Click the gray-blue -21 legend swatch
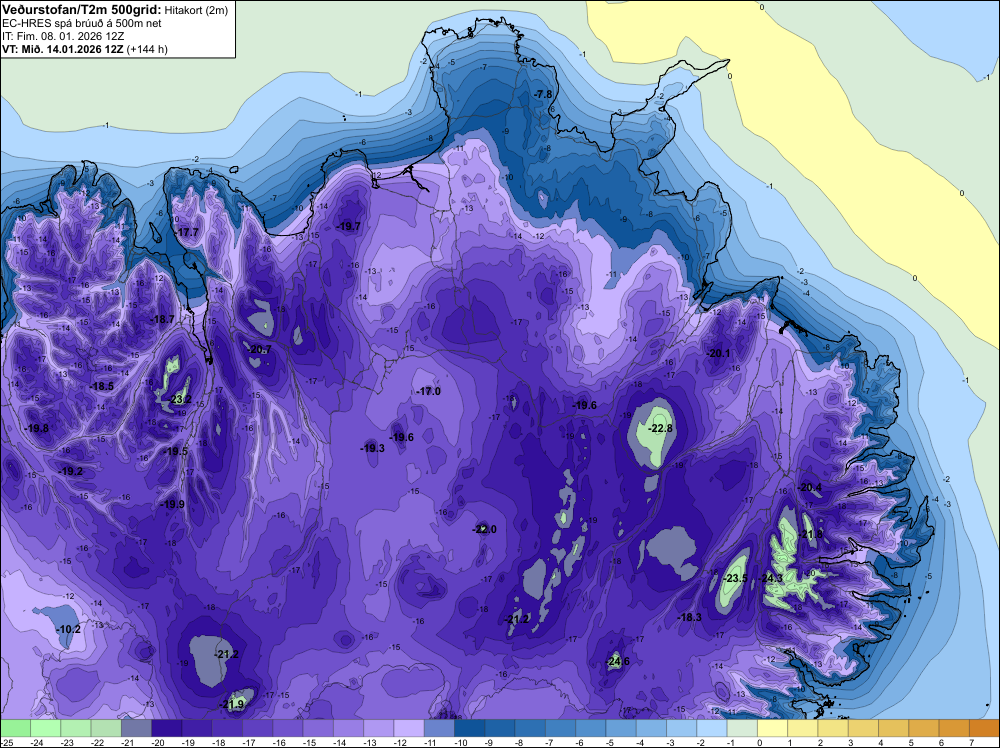1000x748 pixels. [136, 728]
